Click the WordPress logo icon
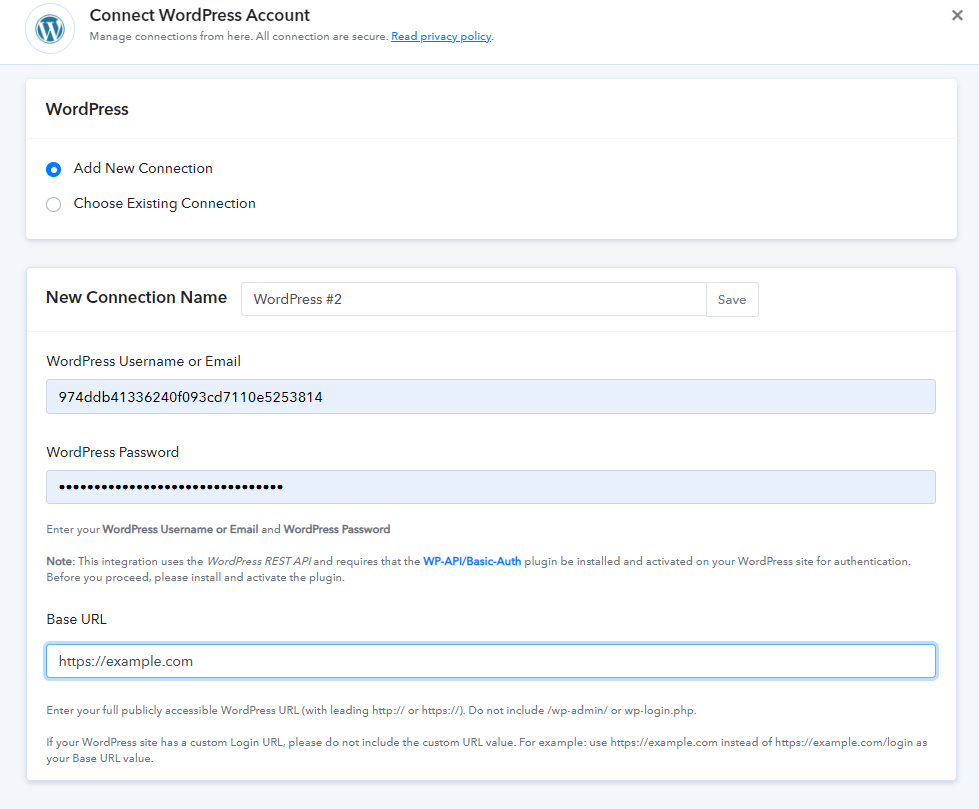979x809 pixels. pos(49,28)
